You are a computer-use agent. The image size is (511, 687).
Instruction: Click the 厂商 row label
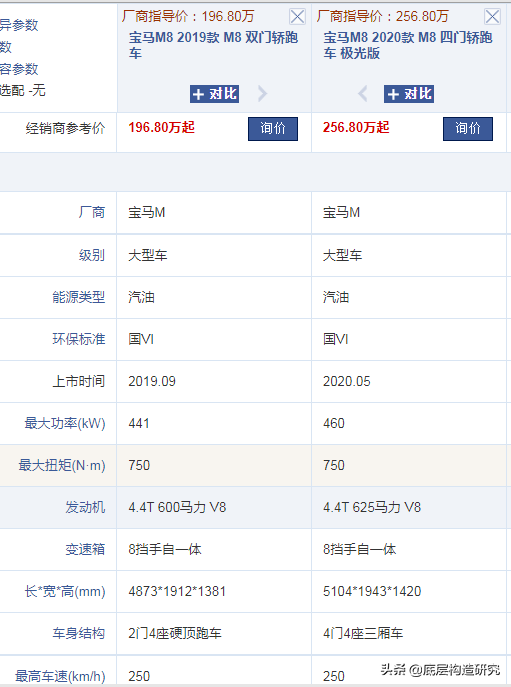[92, 212]
